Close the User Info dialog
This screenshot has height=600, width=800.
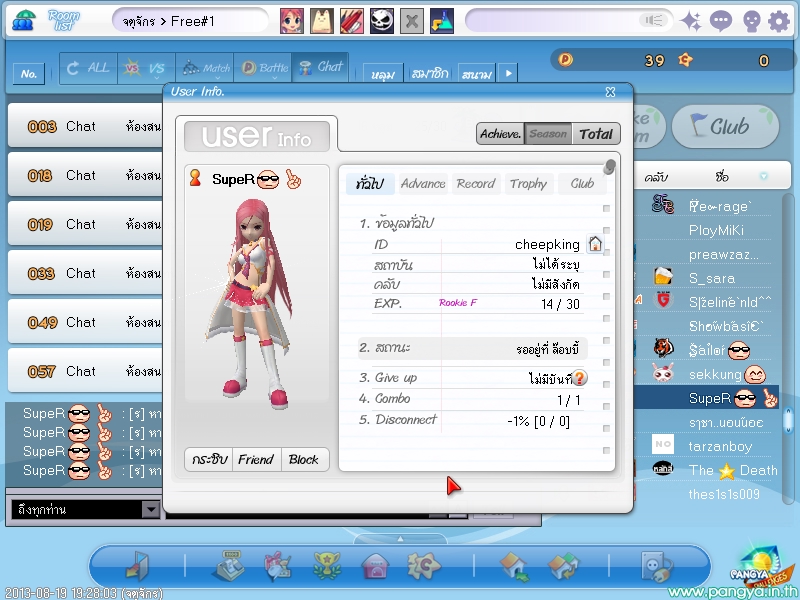click(x=610, y=92)
